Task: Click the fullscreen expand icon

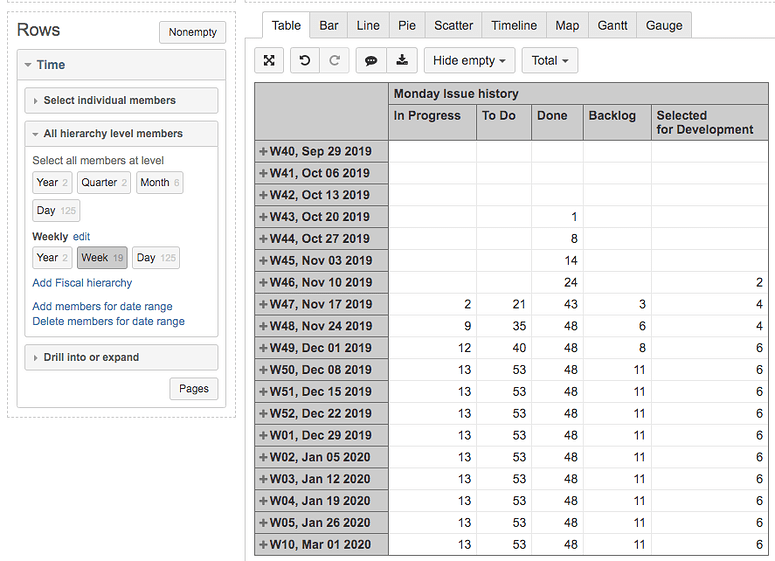Action: point(269,61)
